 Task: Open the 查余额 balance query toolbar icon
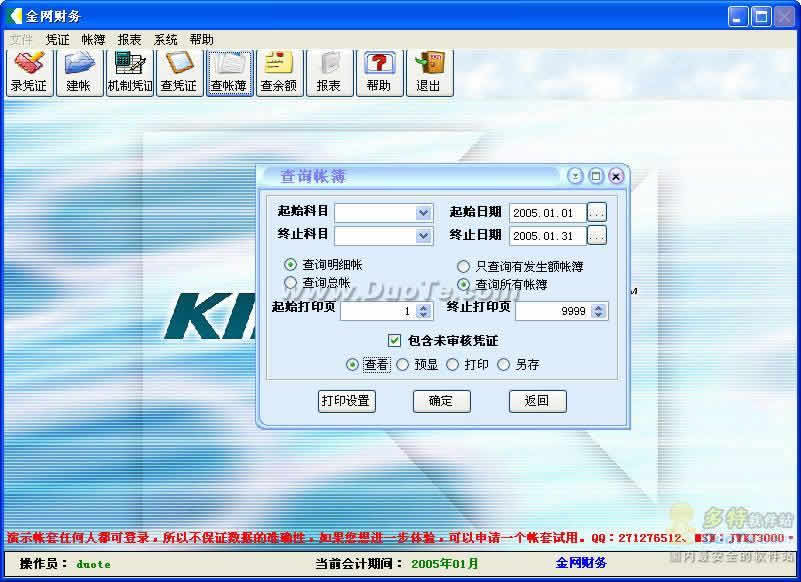[x=279, y=73]
